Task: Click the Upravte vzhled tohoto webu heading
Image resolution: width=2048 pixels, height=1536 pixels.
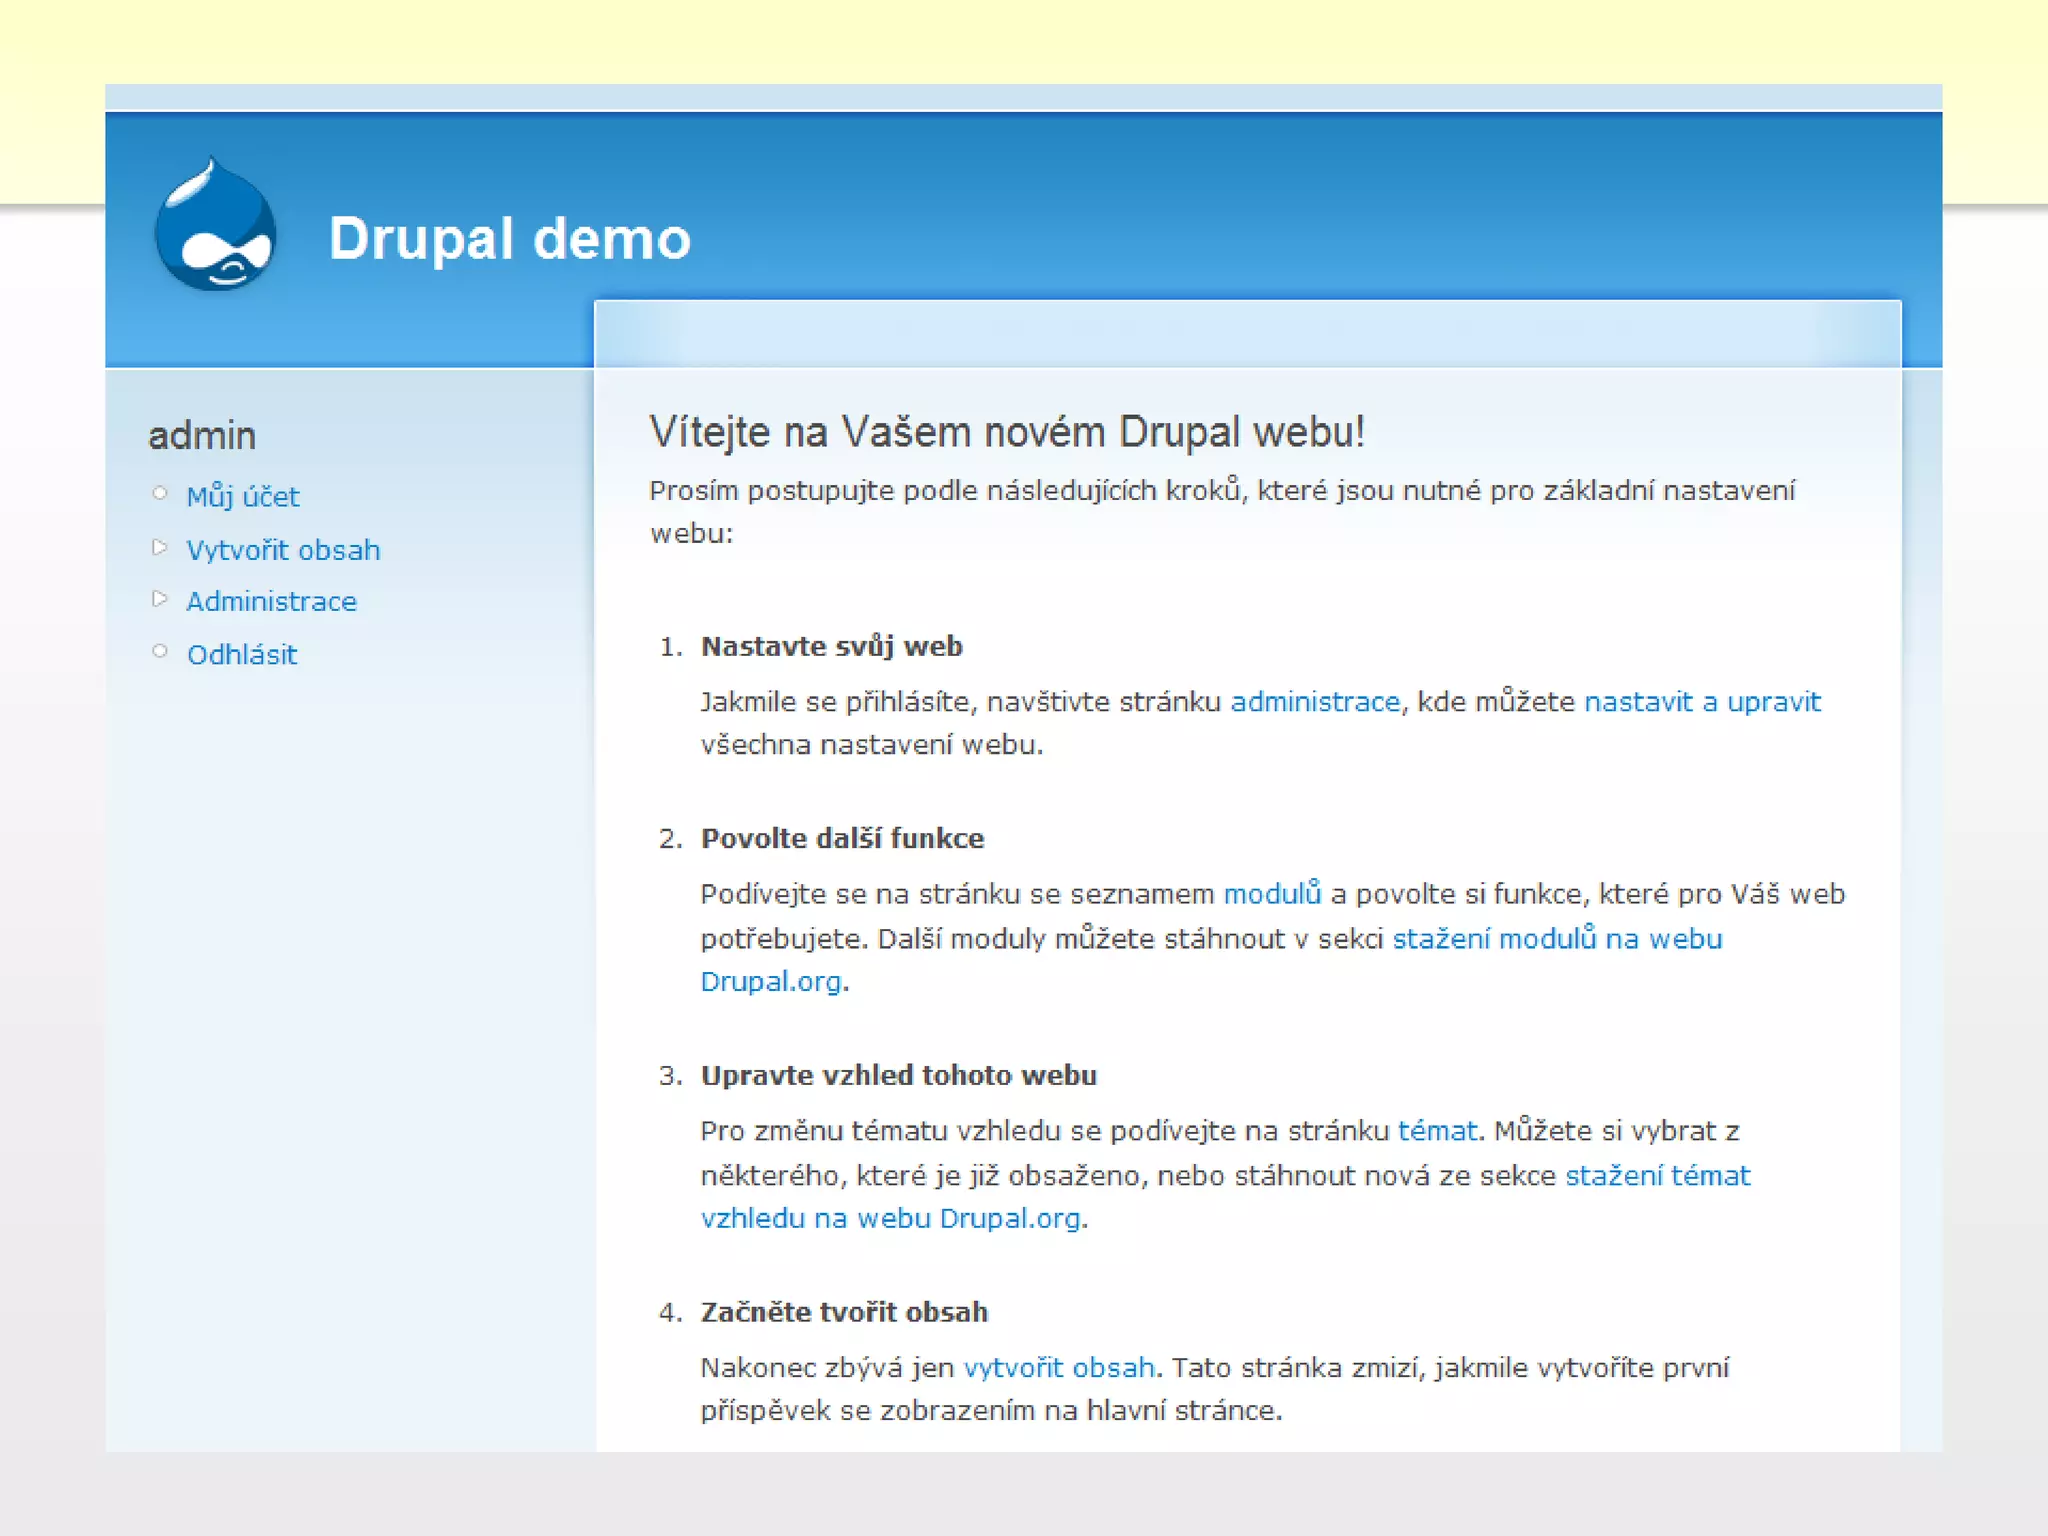Action: pyautogui.click(x=898, y=1075)
